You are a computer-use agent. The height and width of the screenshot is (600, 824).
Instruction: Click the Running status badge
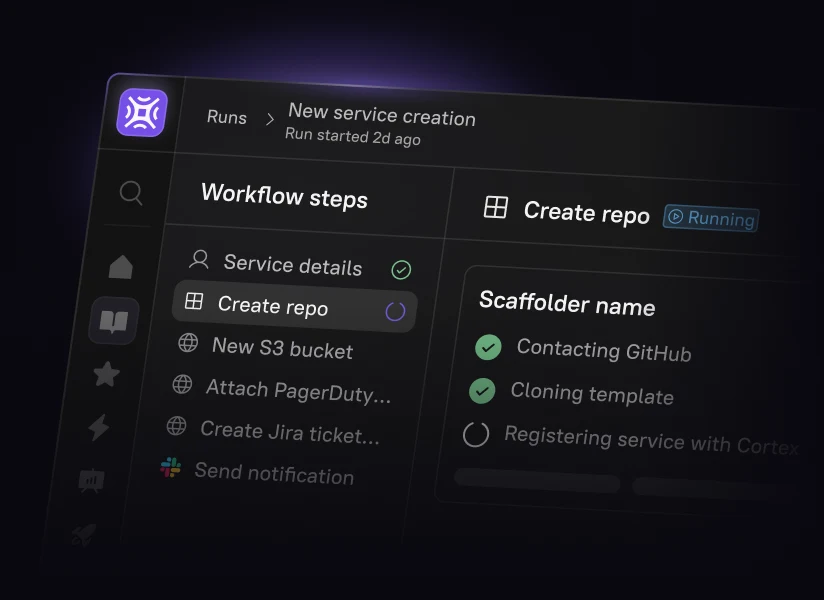click(711, 218)
